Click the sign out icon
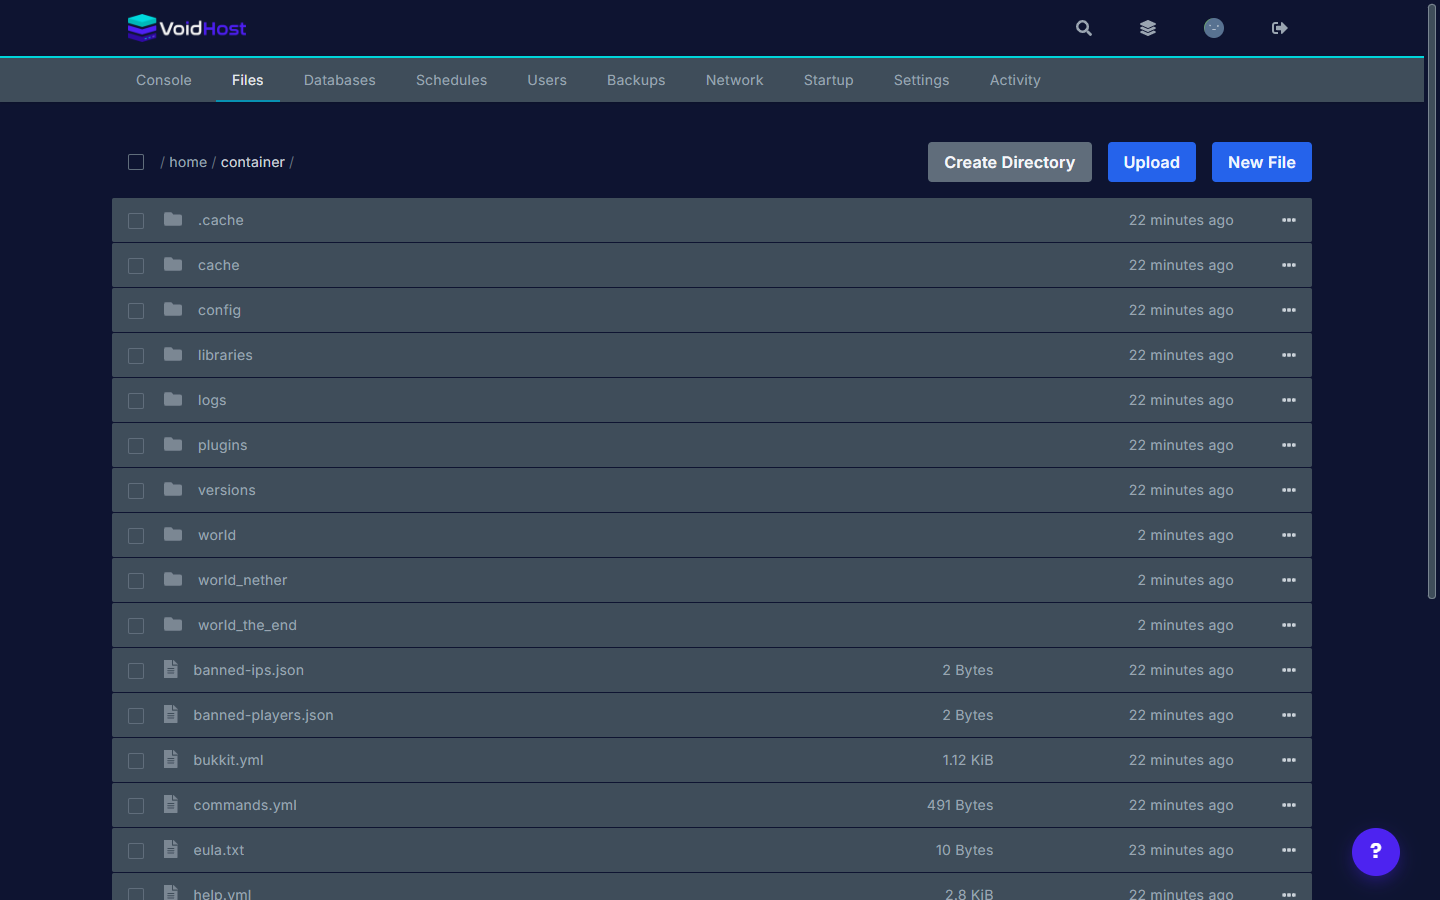Image resolution: width=1440 pixels, height=900 pixels. click(x=1280, y=28)
